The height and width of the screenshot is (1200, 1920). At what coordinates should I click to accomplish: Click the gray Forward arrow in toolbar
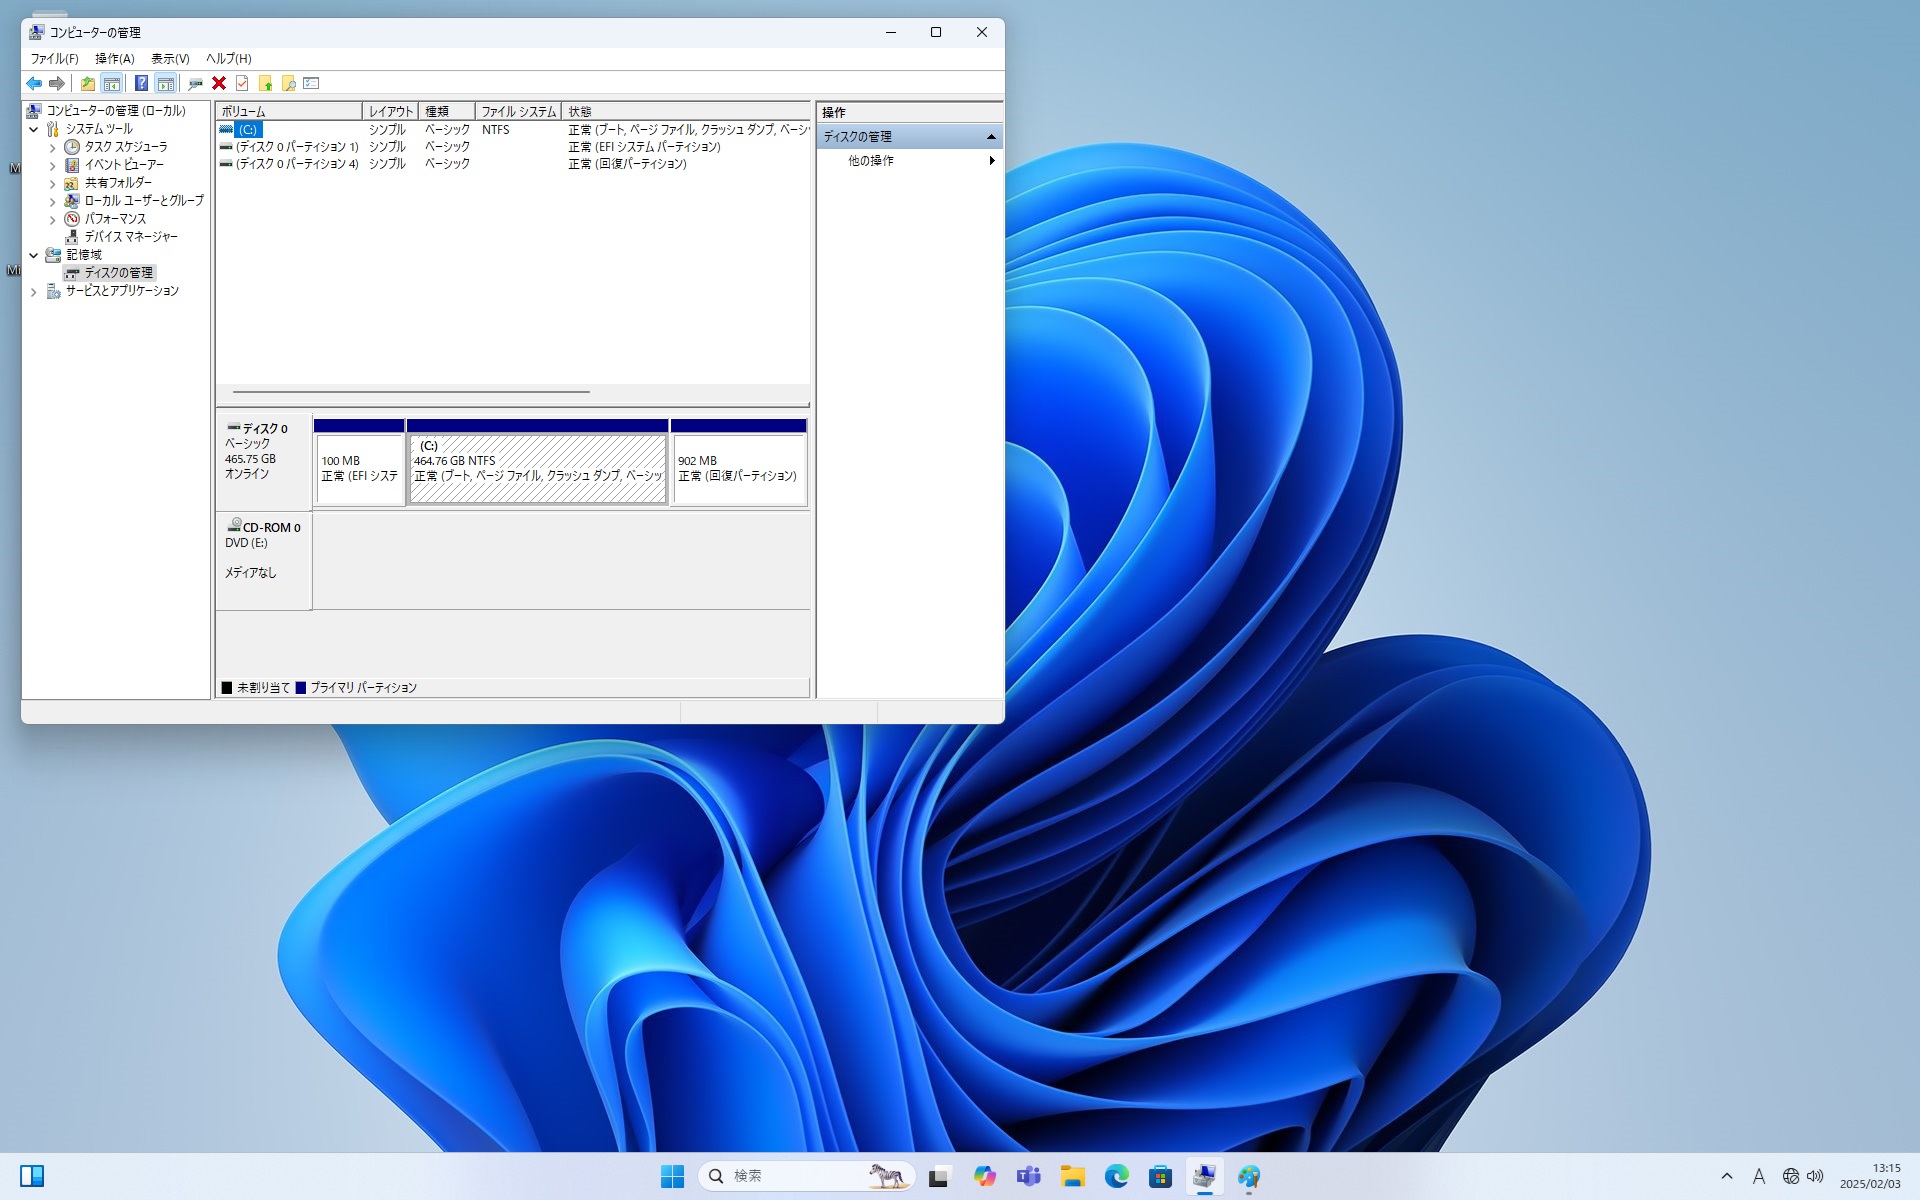pyautogui.click(x=57, y=83)
